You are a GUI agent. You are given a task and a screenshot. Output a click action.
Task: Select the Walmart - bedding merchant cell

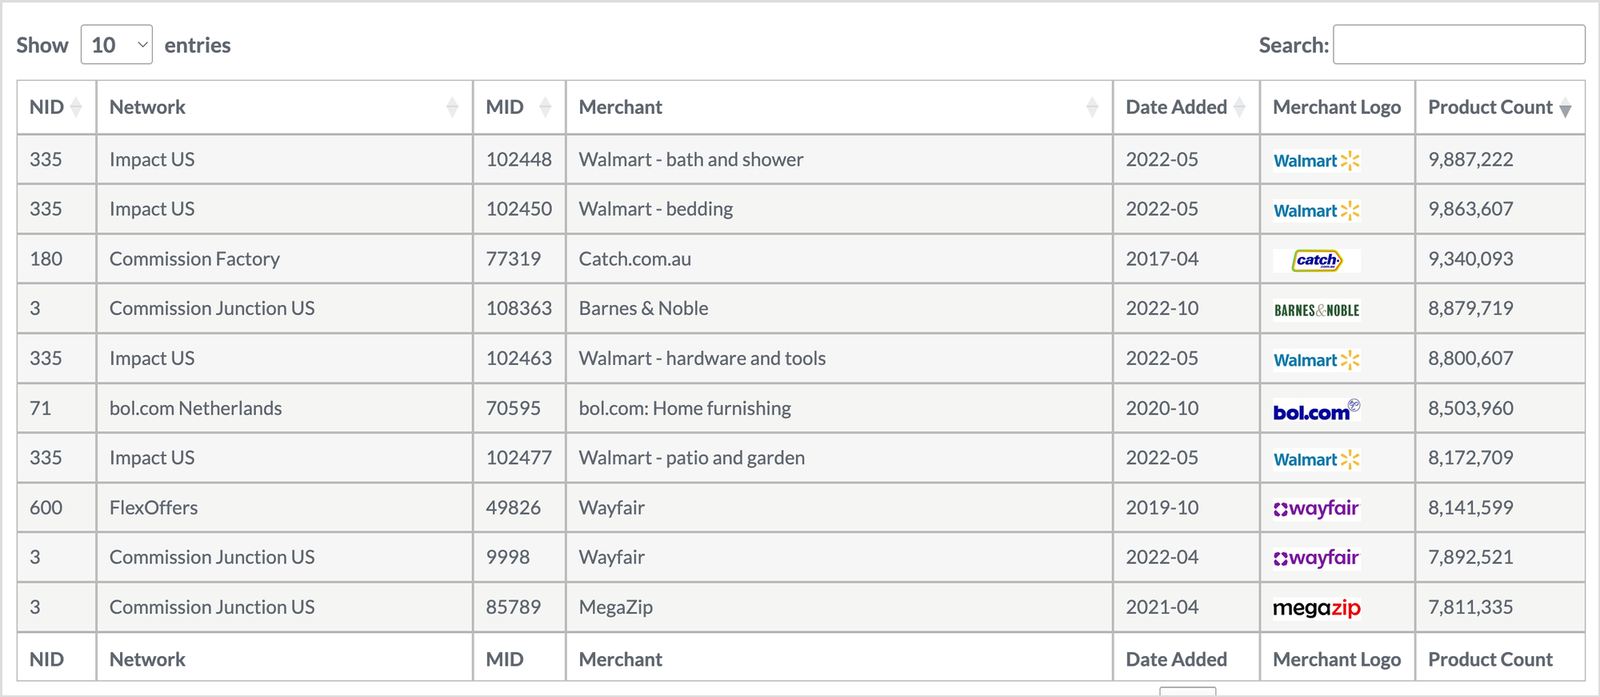click(x=839, y=209)
